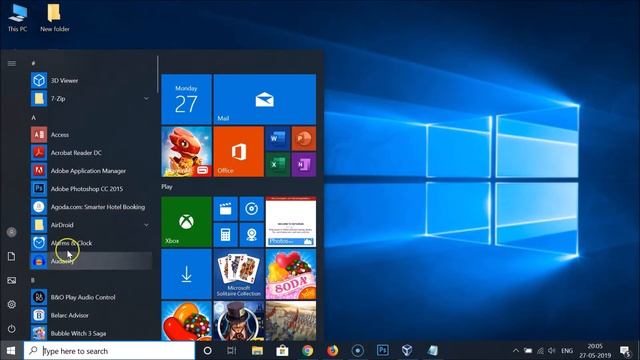The image size is (640, 360).
Task: Launch Adobe Photoshop CC 2015 from list
Action: click(x=91, y=189)
